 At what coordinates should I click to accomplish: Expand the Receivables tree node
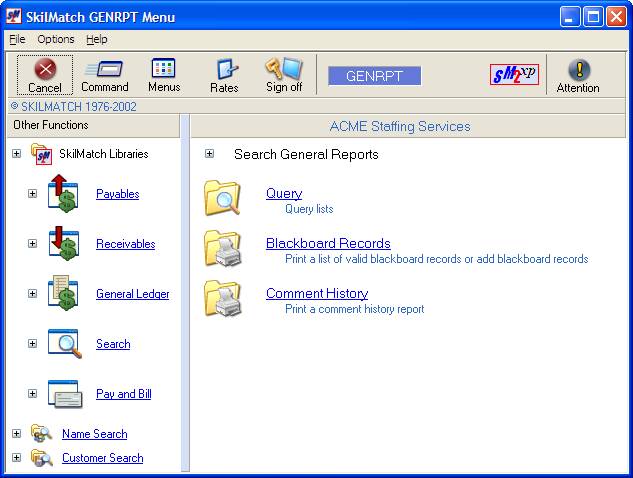(32, 243)
